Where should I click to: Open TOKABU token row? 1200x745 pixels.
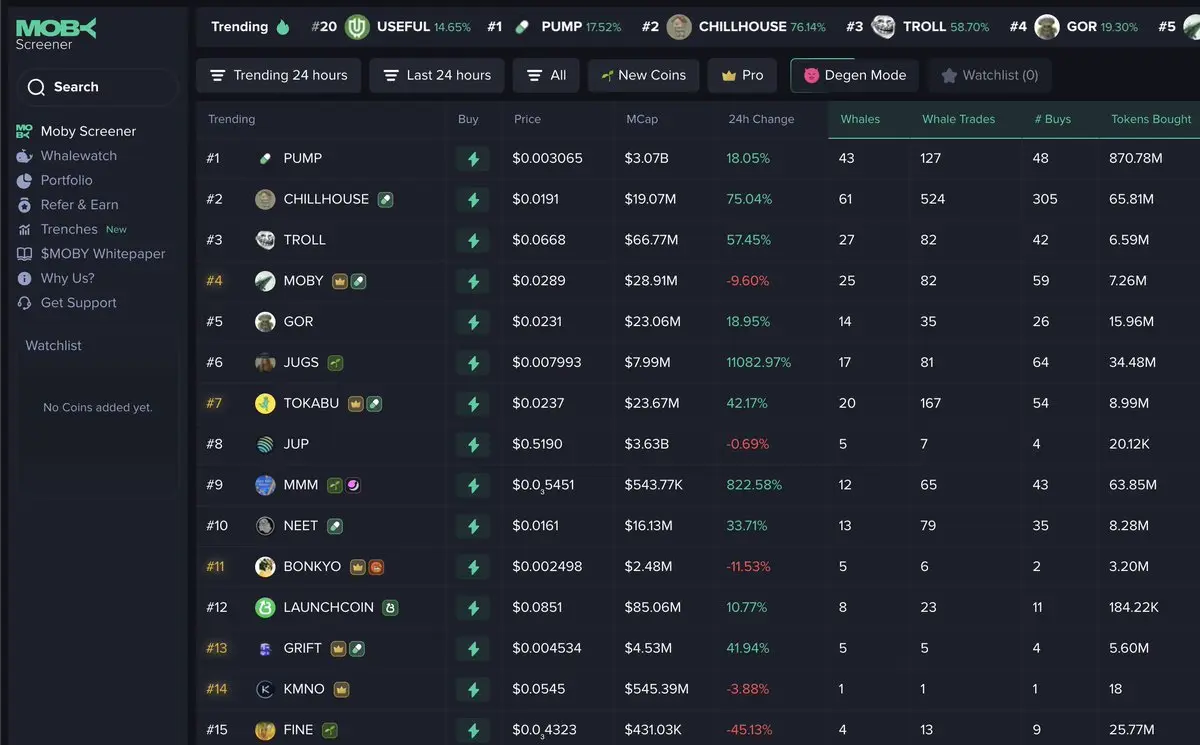(698, 403)
